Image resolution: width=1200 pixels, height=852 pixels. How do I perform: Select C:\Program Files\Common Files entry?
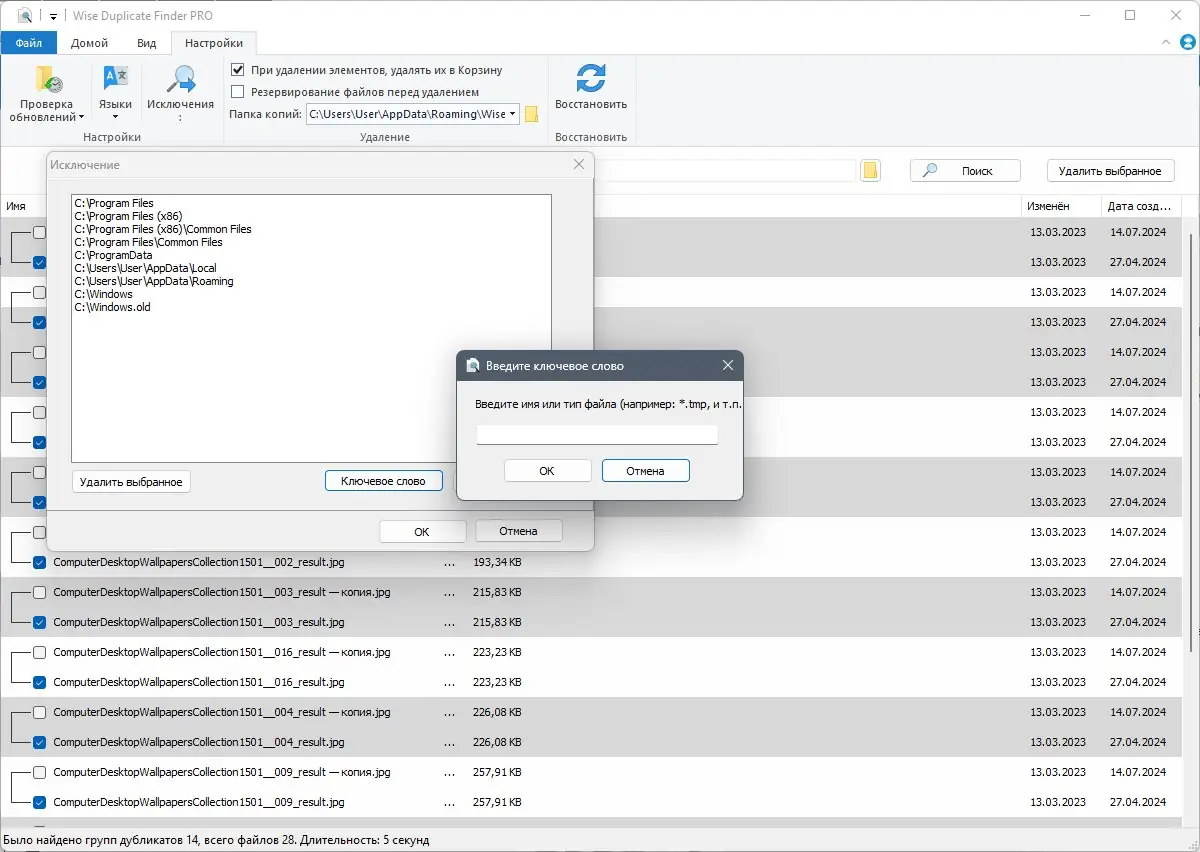[x=148, y=242]
